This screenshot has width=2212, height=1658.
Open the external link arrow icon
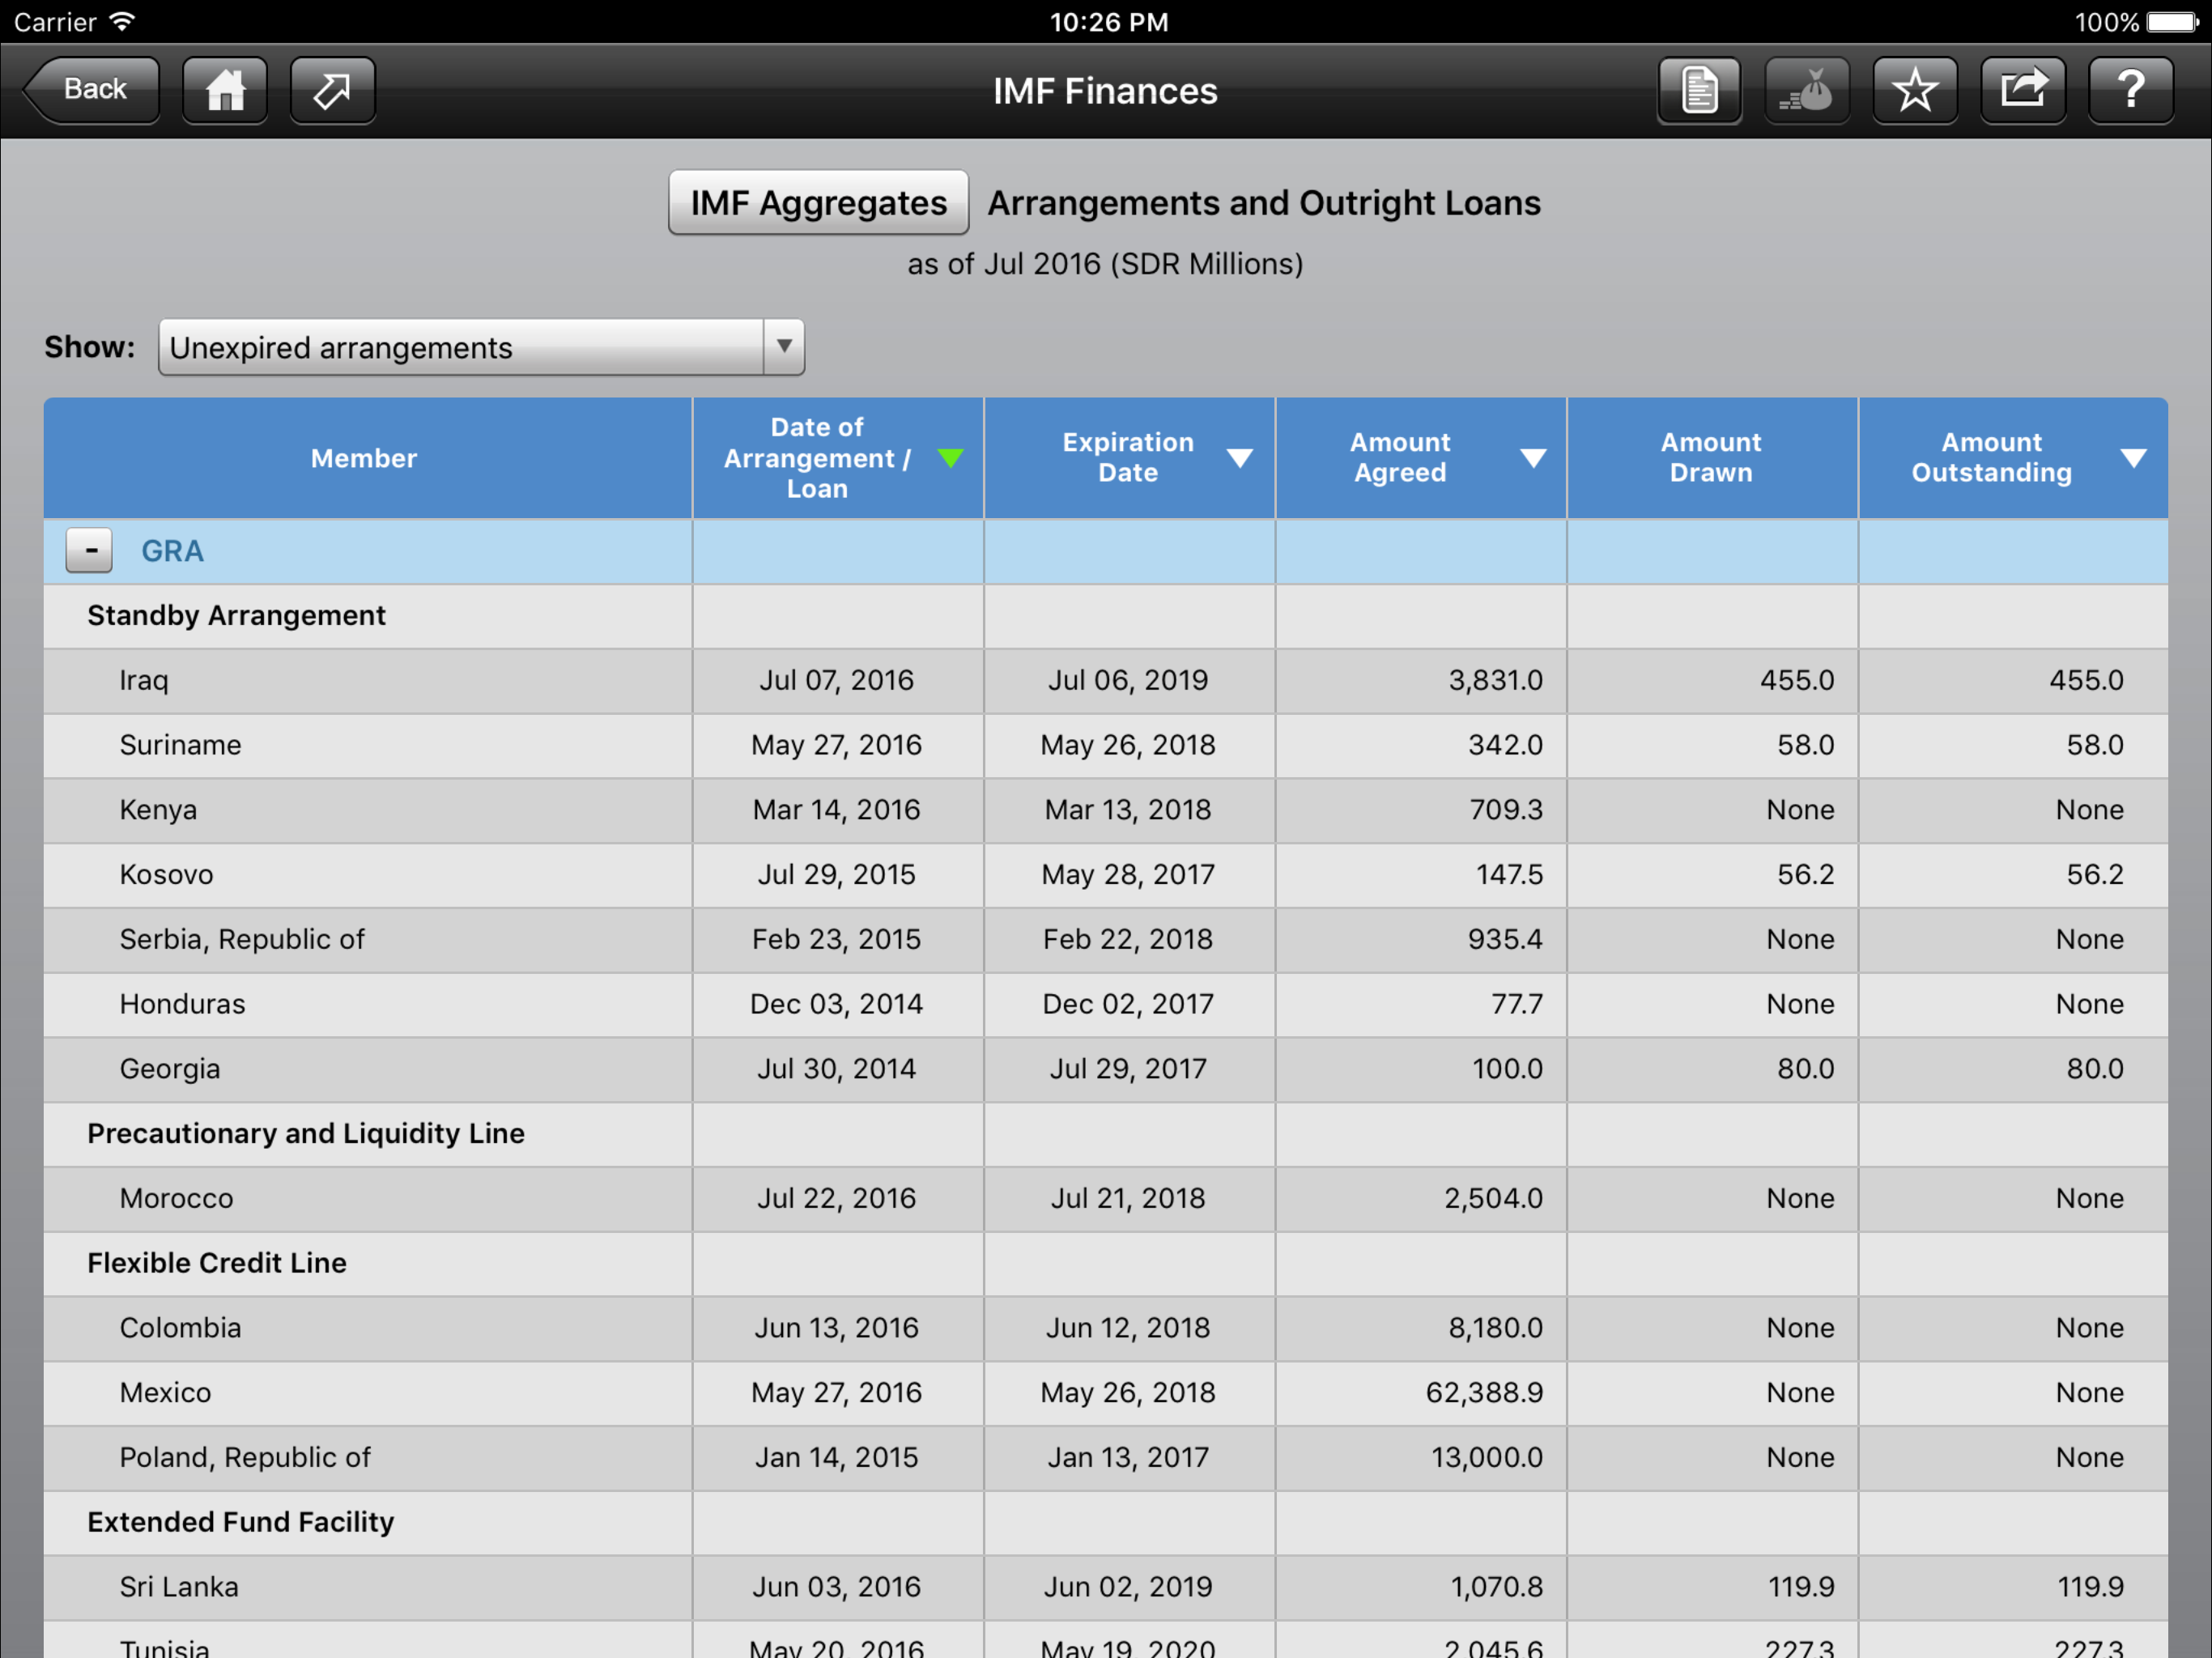pos(333,90)
